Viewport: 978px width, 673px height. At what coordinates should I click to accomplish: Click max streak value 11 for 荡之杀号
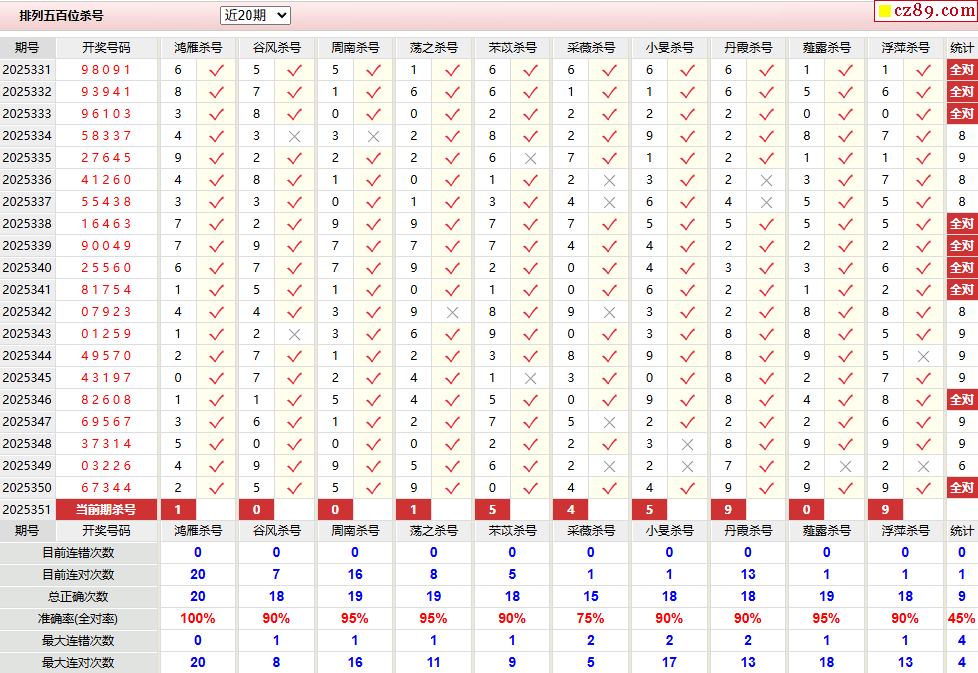pos(433,662)
